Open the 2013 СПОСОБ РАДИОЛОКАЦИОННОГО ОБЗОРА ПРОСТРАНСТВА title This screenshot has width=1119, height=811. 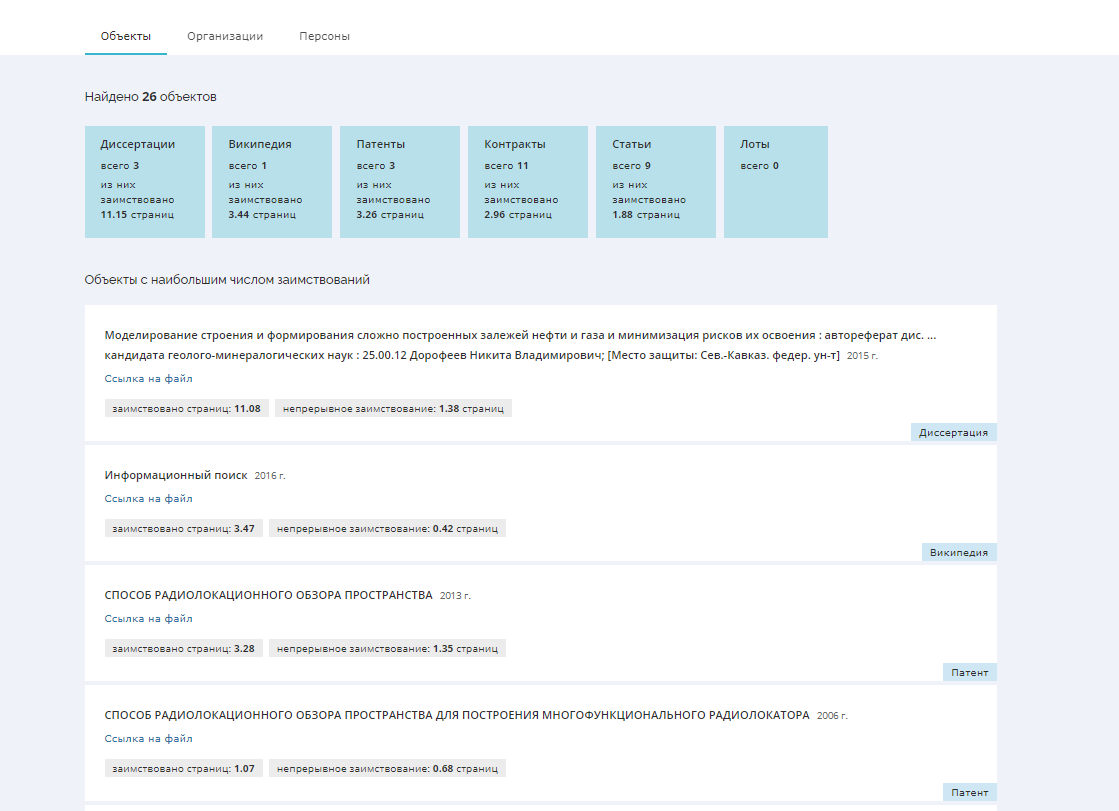[268, 595]
